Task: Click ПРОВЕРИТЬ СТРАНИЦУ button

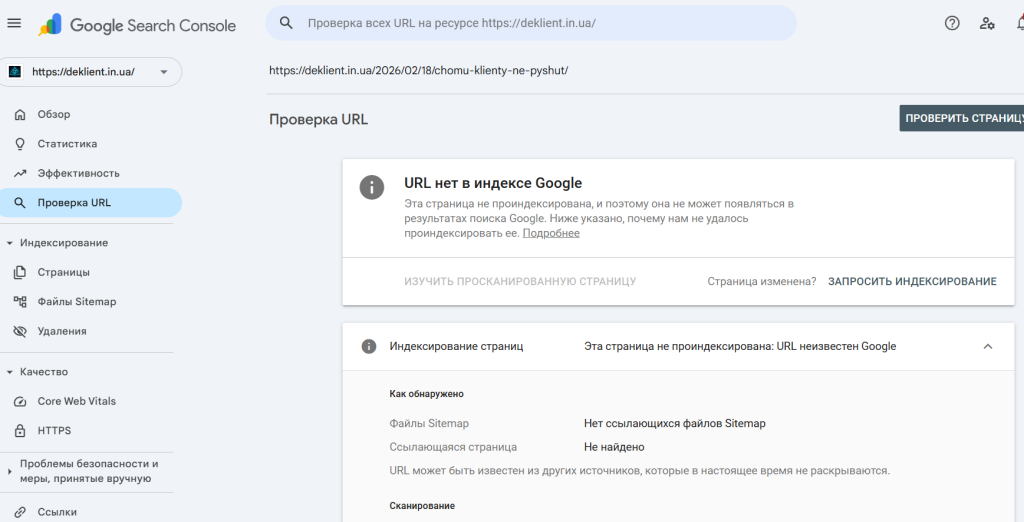Action: coord(962,118)
